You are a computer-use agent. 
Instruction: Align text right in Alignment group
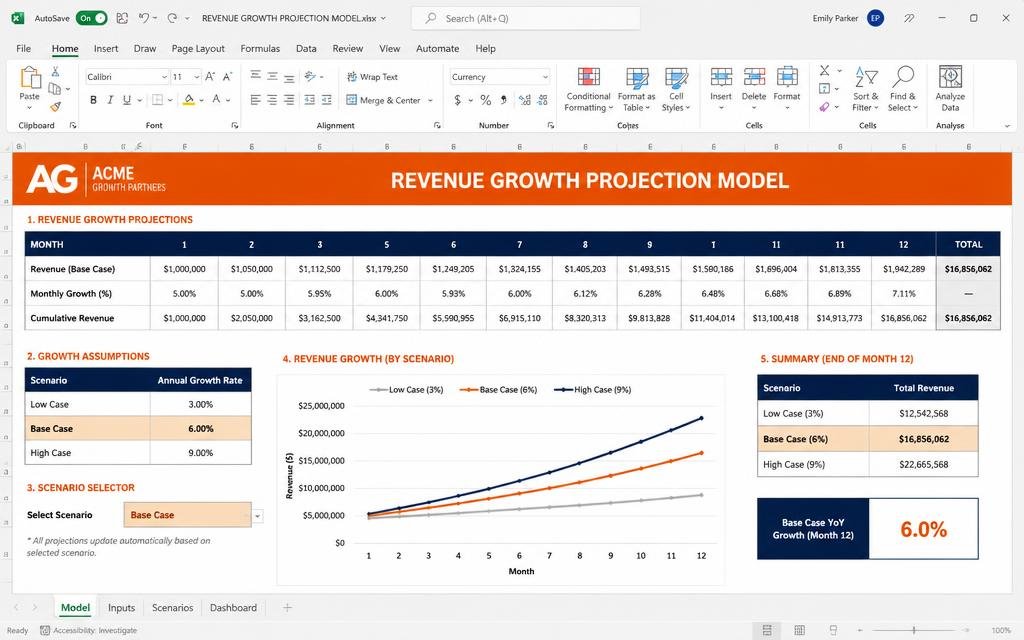pyautogui.click(x=289, y=100)
